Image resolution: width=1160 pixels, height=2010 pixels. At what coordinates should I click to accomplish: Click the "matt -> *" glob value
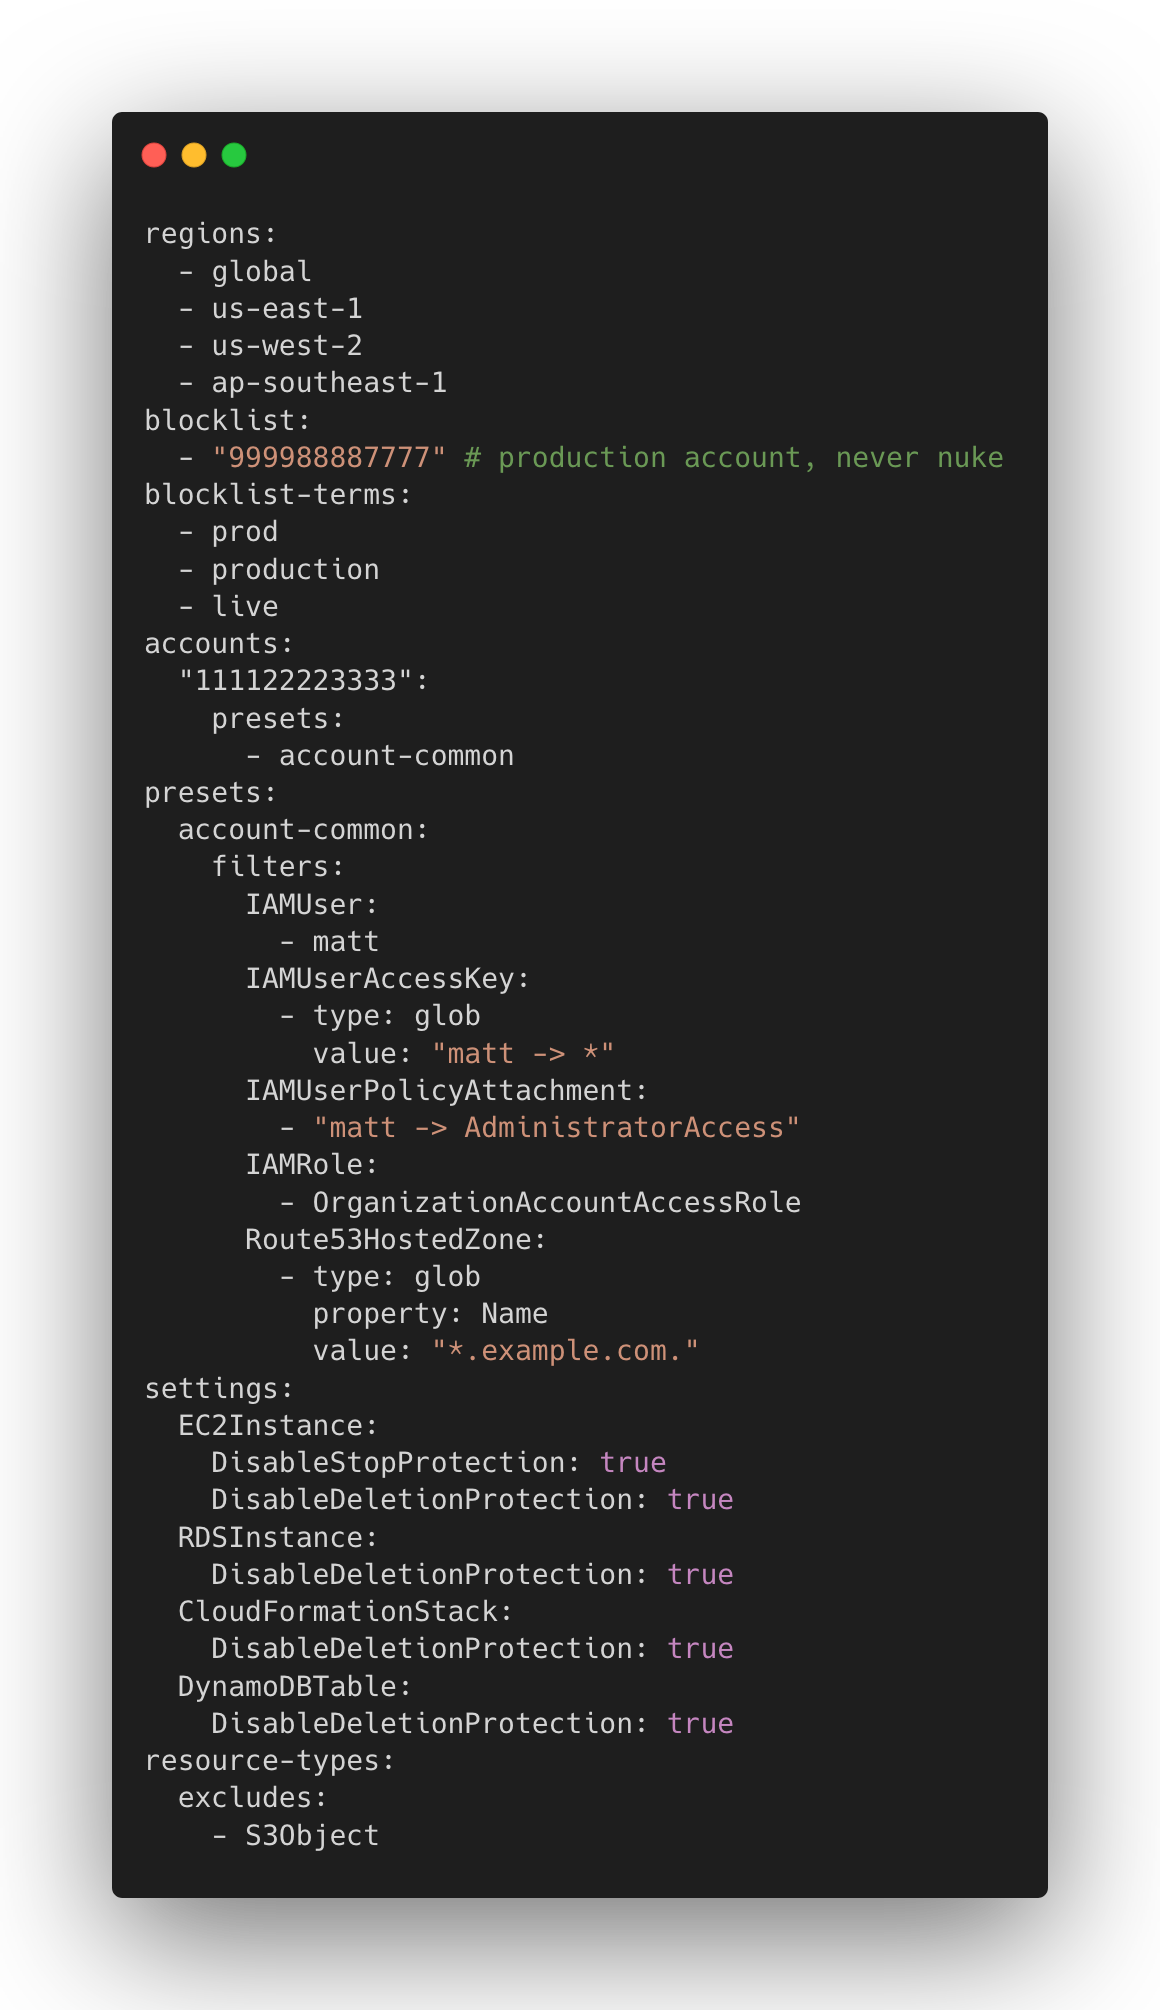pos(523,1054)
